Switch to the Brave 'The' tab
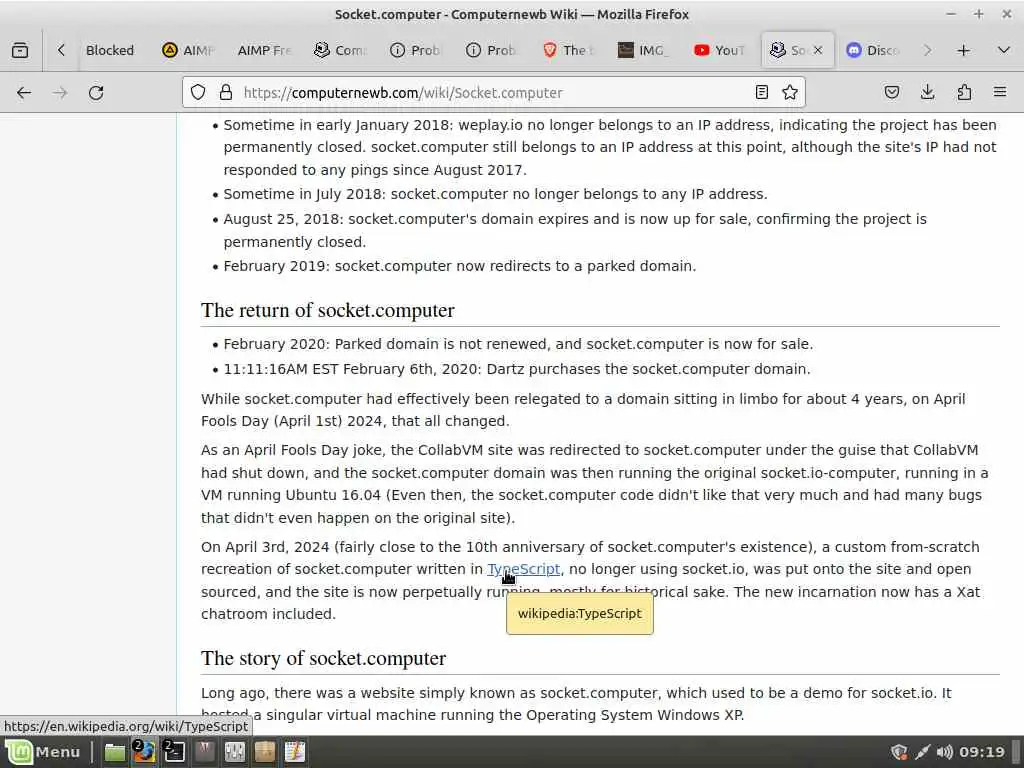Screen dimensions: 1024x768 click(568, 50)
